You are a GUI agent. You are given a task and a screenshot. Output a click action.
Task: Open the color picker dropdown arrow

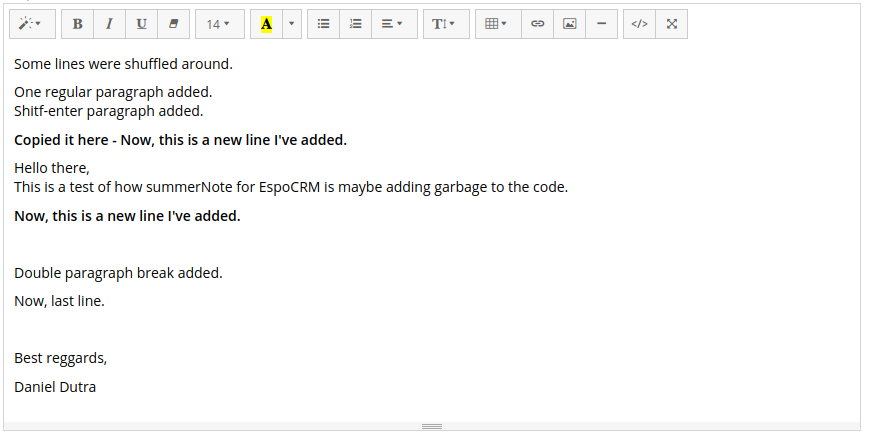click(292, 24)
